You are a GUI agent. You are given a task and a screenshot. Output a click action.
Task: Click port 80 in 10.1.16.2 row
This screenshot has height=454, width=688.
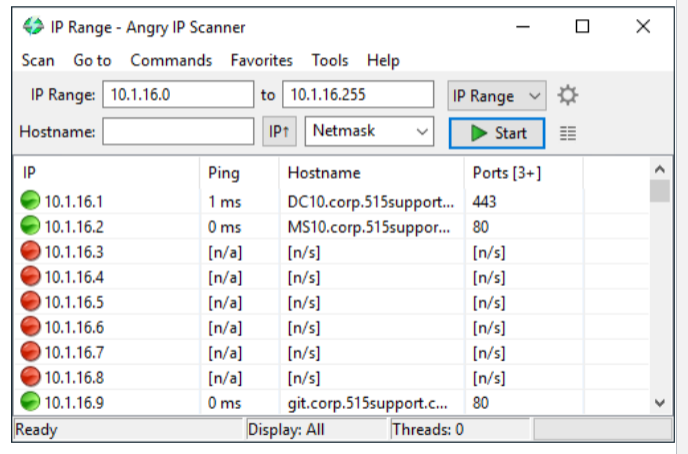pyautogui.click(x=480, y=227)
